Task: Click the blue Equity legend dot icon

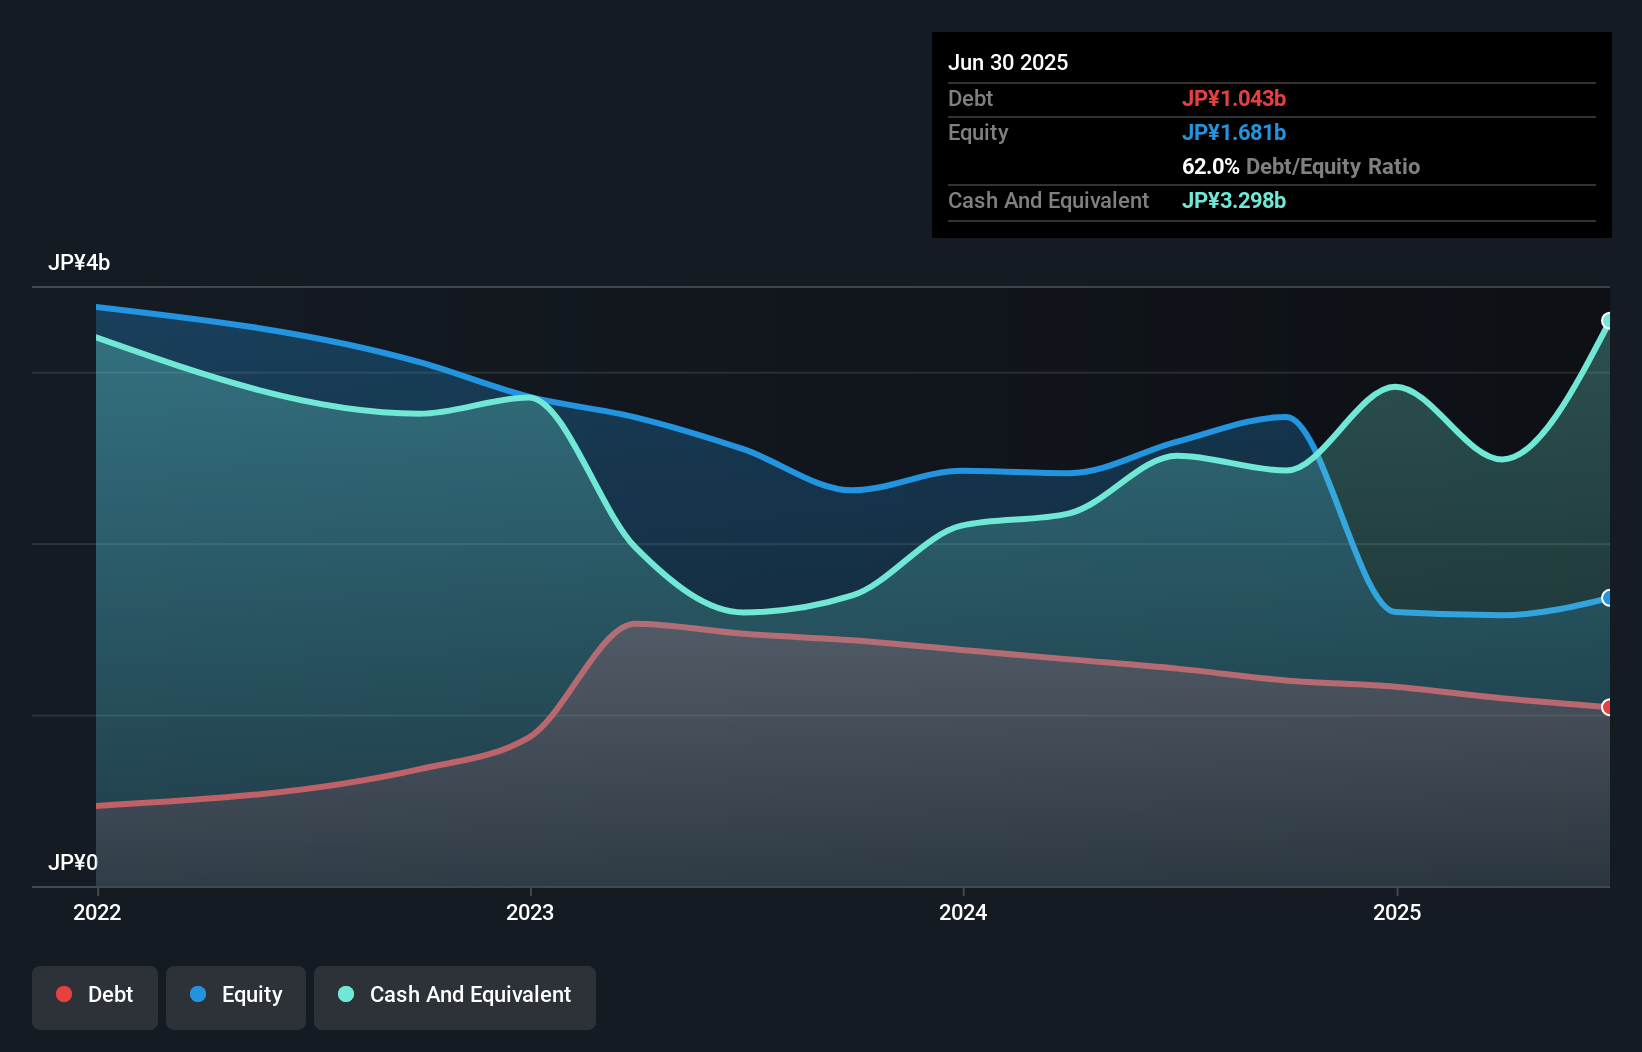Action: coord(199,994)
